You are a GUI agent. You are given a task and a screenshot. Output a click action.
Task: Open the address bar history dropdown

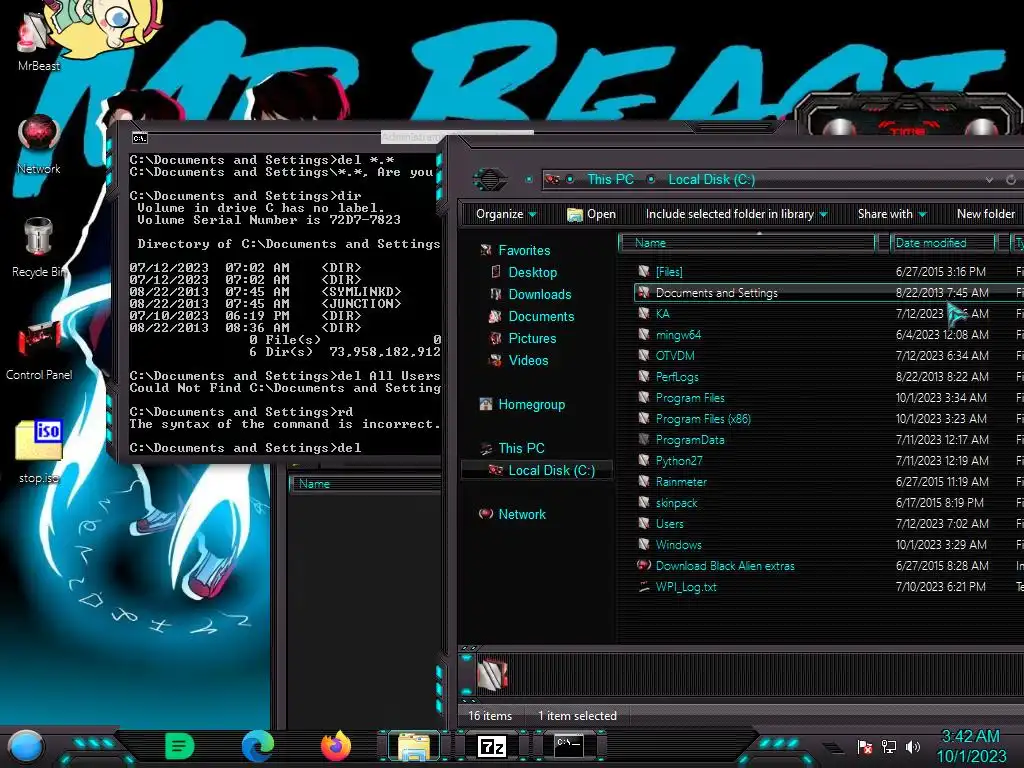(989, 180)
